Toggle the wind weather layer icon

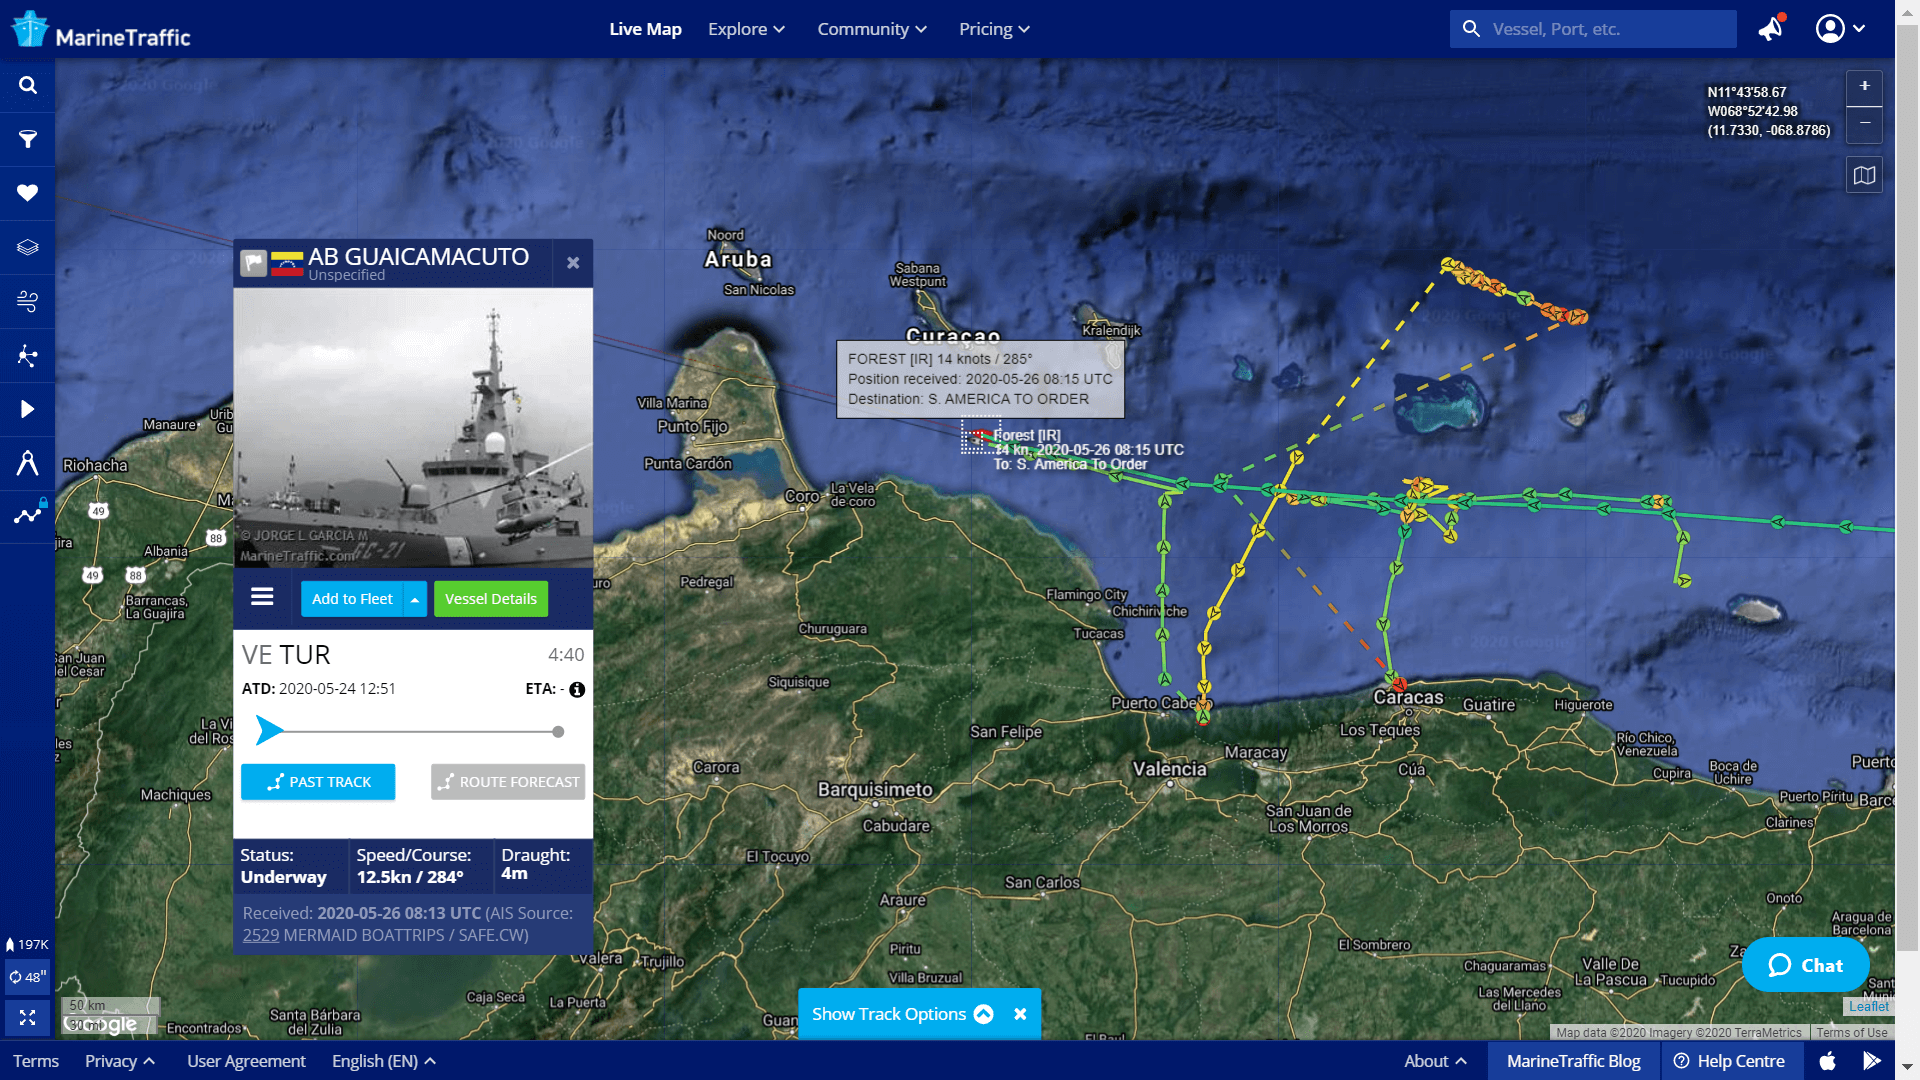tap(27, 301)
